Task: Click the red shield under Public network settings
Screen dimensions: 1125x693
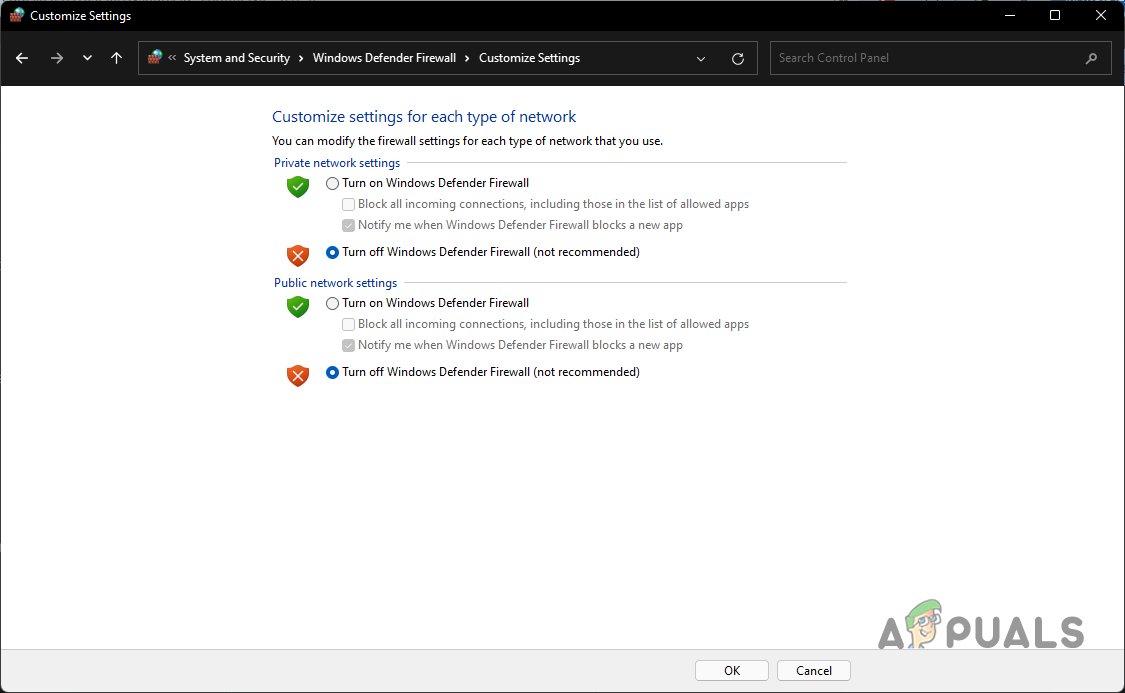Action: coord(298,375)
